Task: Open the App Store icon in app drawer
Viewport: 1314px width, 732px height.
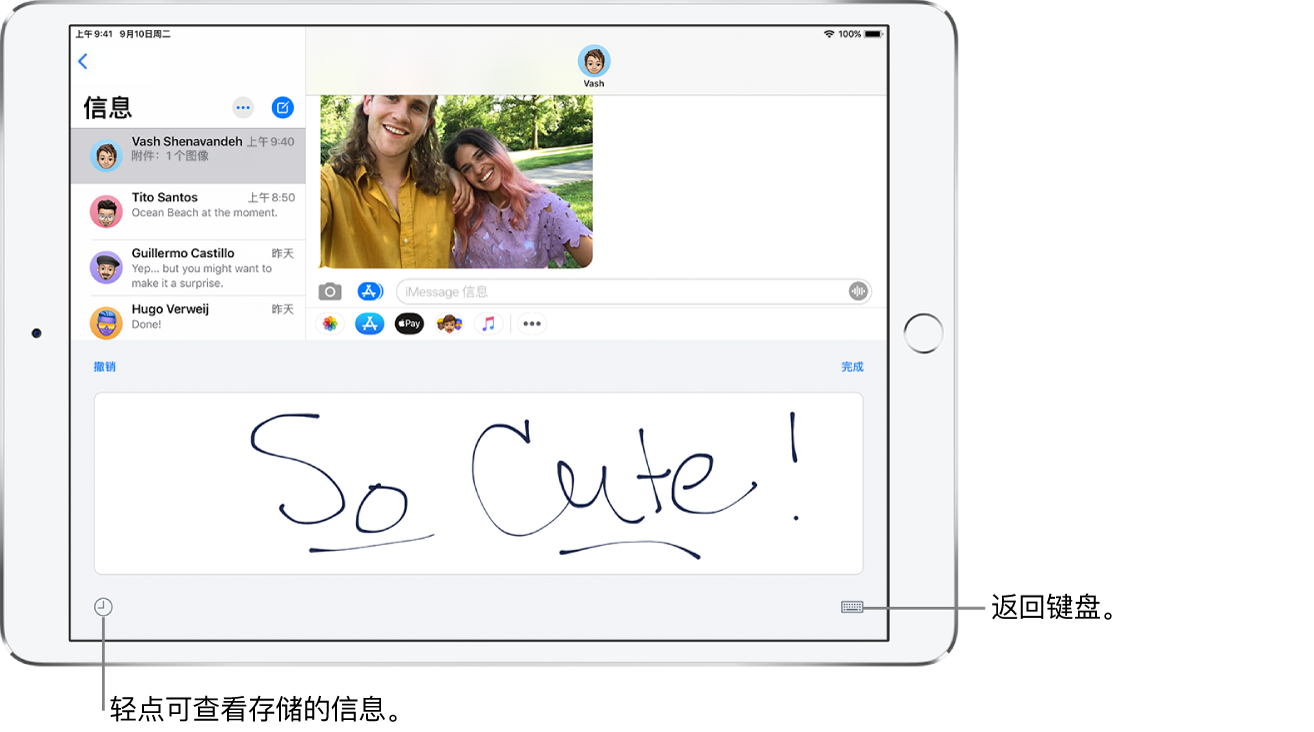Action: tap(370, 324)
